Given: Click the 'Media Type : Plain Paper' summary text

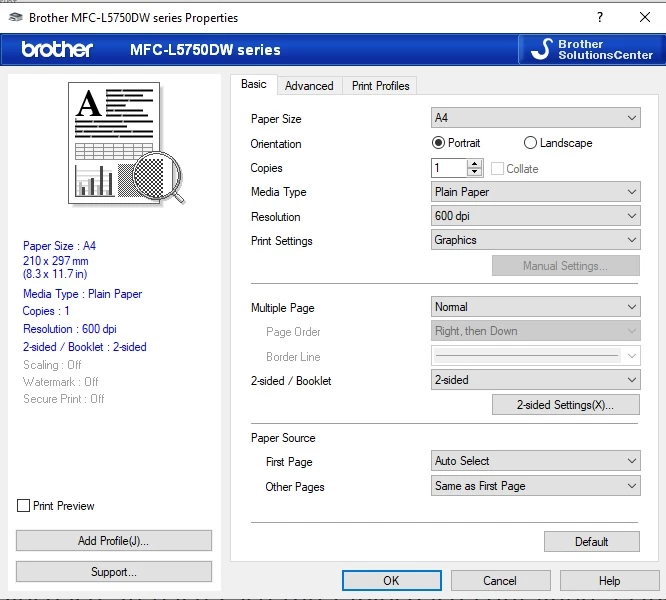Looking at the screenshot, I should (x=82, y=294).
